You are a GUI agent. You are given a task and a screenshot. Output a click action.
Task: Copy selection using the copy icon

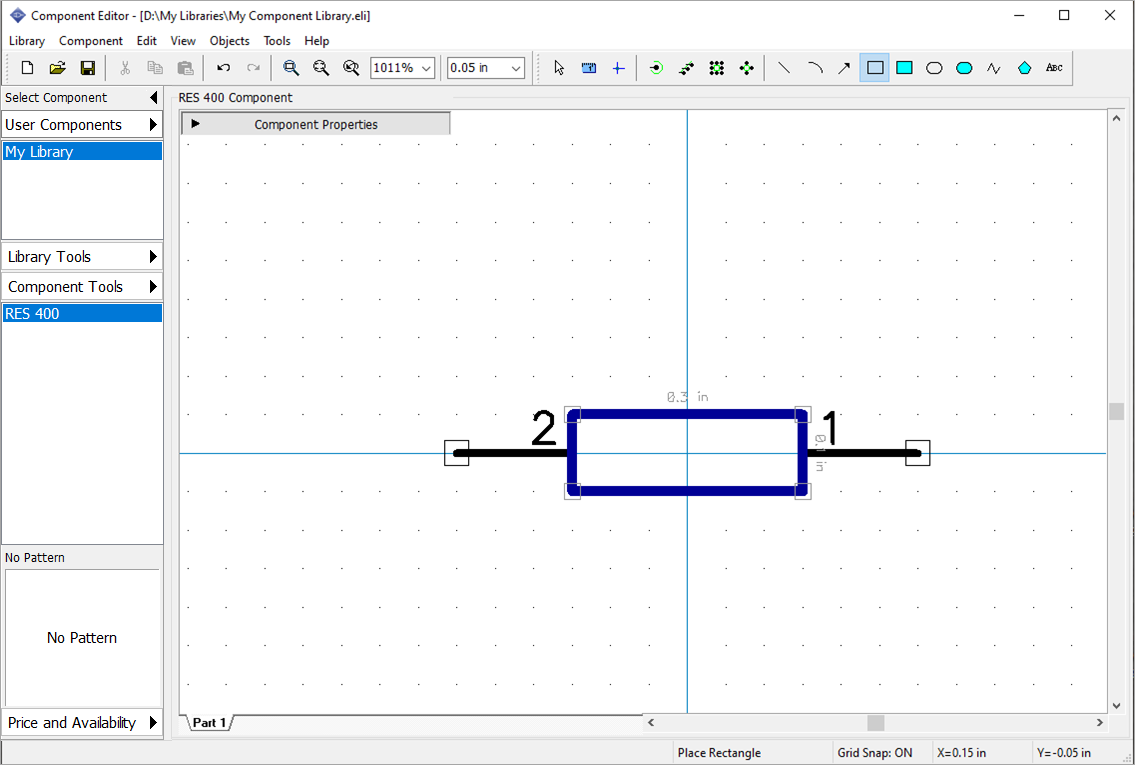click(155, 68)
